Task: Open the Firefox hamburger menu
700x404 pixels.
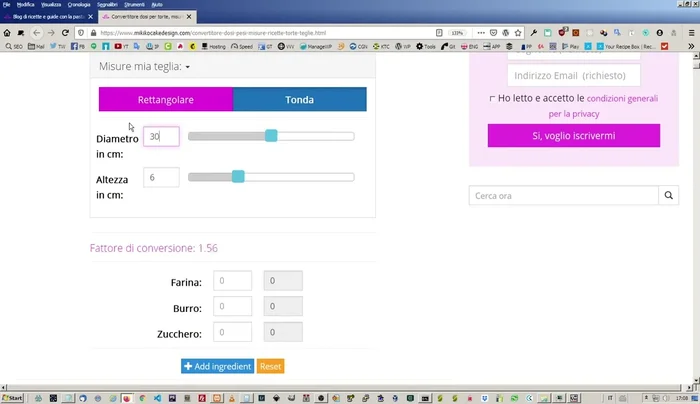Action: click(691, 33)
